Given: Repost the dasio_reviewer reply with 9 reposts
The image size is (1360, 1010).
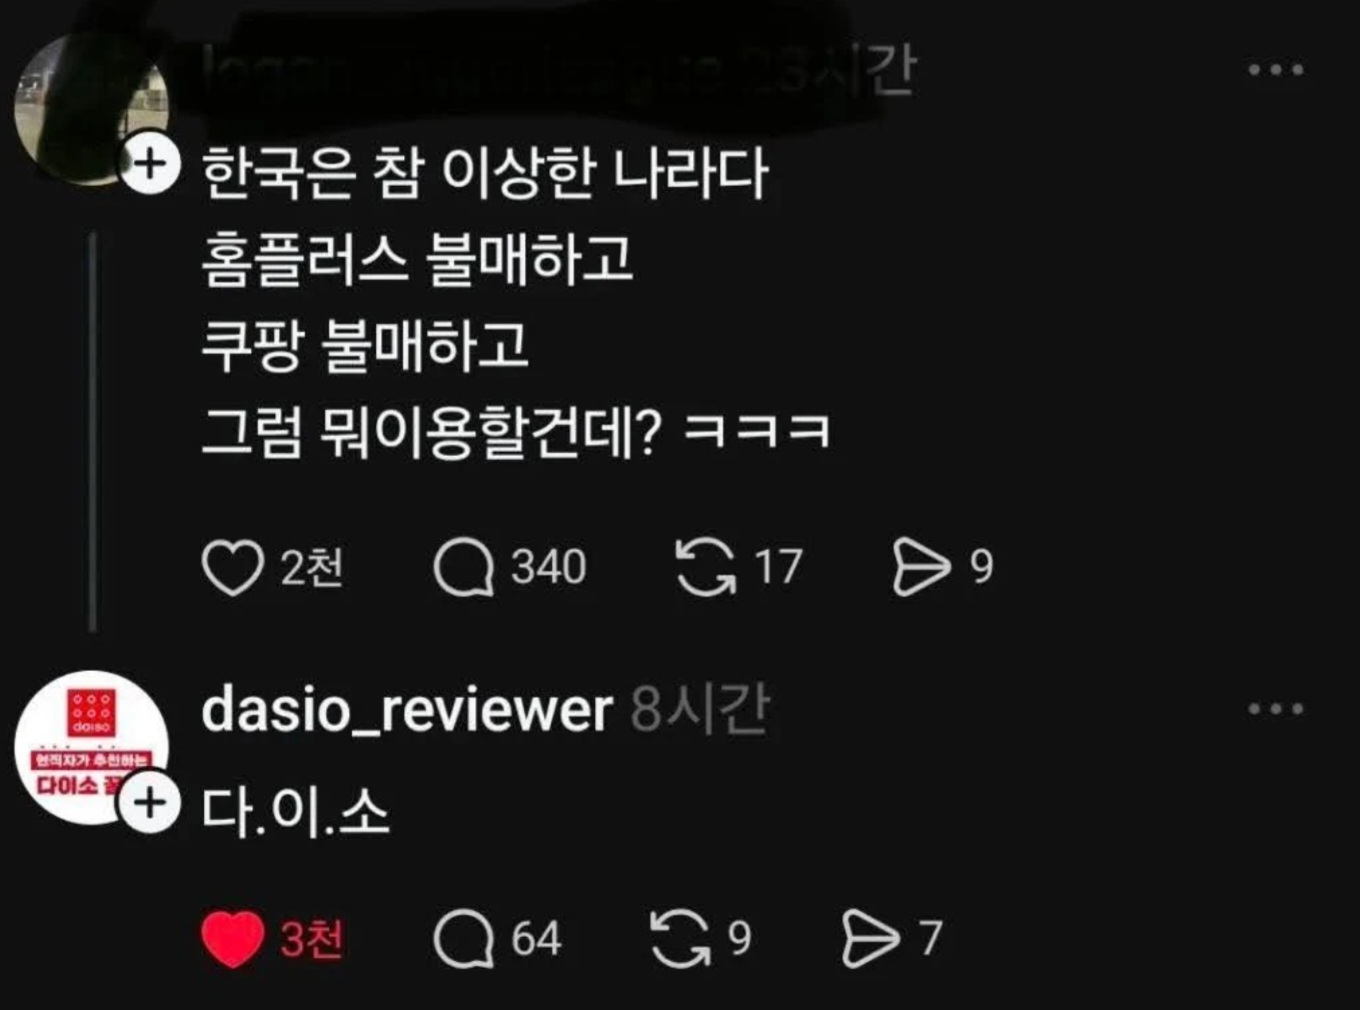Looking at the screenshot, I should pos(680,940).
